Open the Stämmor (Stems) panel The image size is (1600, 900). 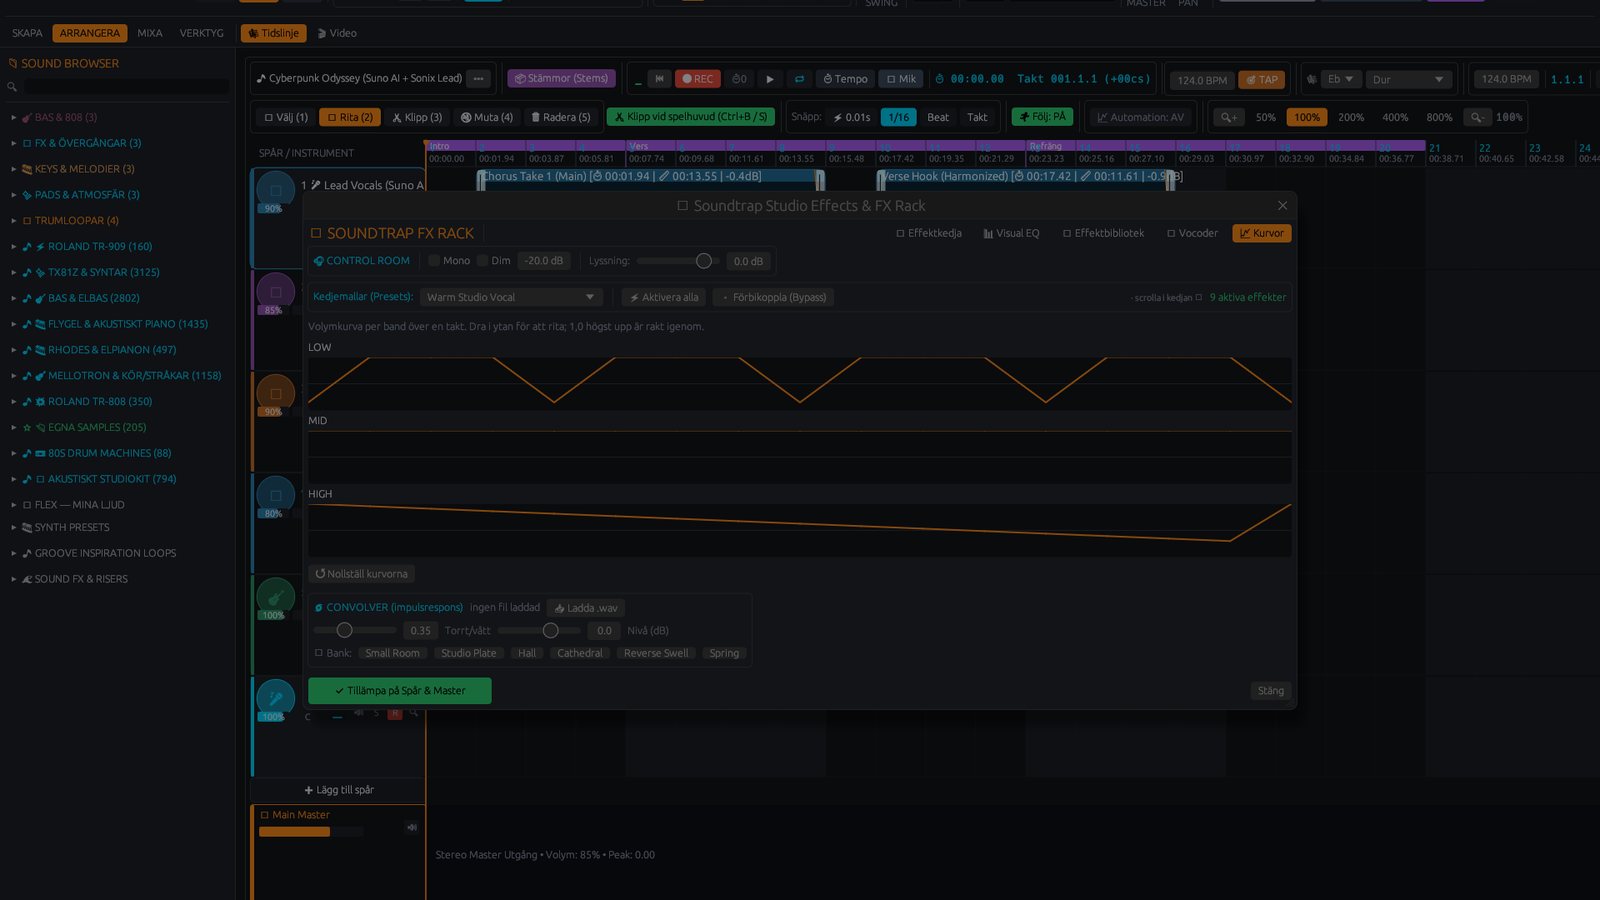click(x=560, y=78)
